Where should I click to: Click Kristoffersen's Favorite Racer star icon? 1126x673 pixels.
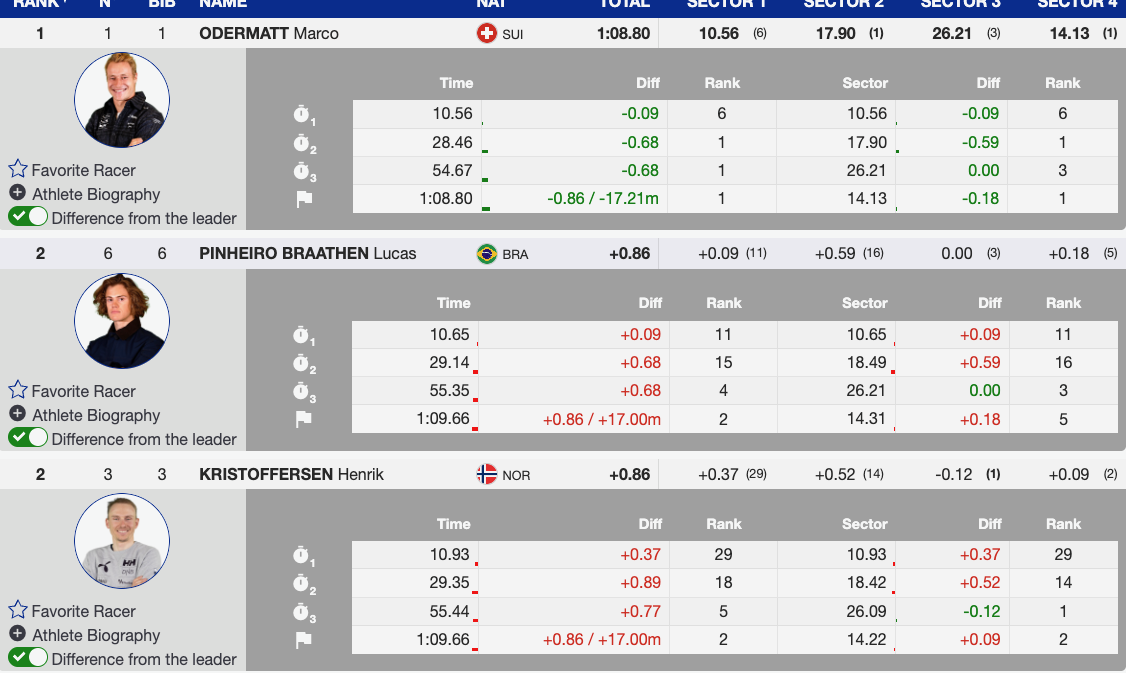pos(18,610)
